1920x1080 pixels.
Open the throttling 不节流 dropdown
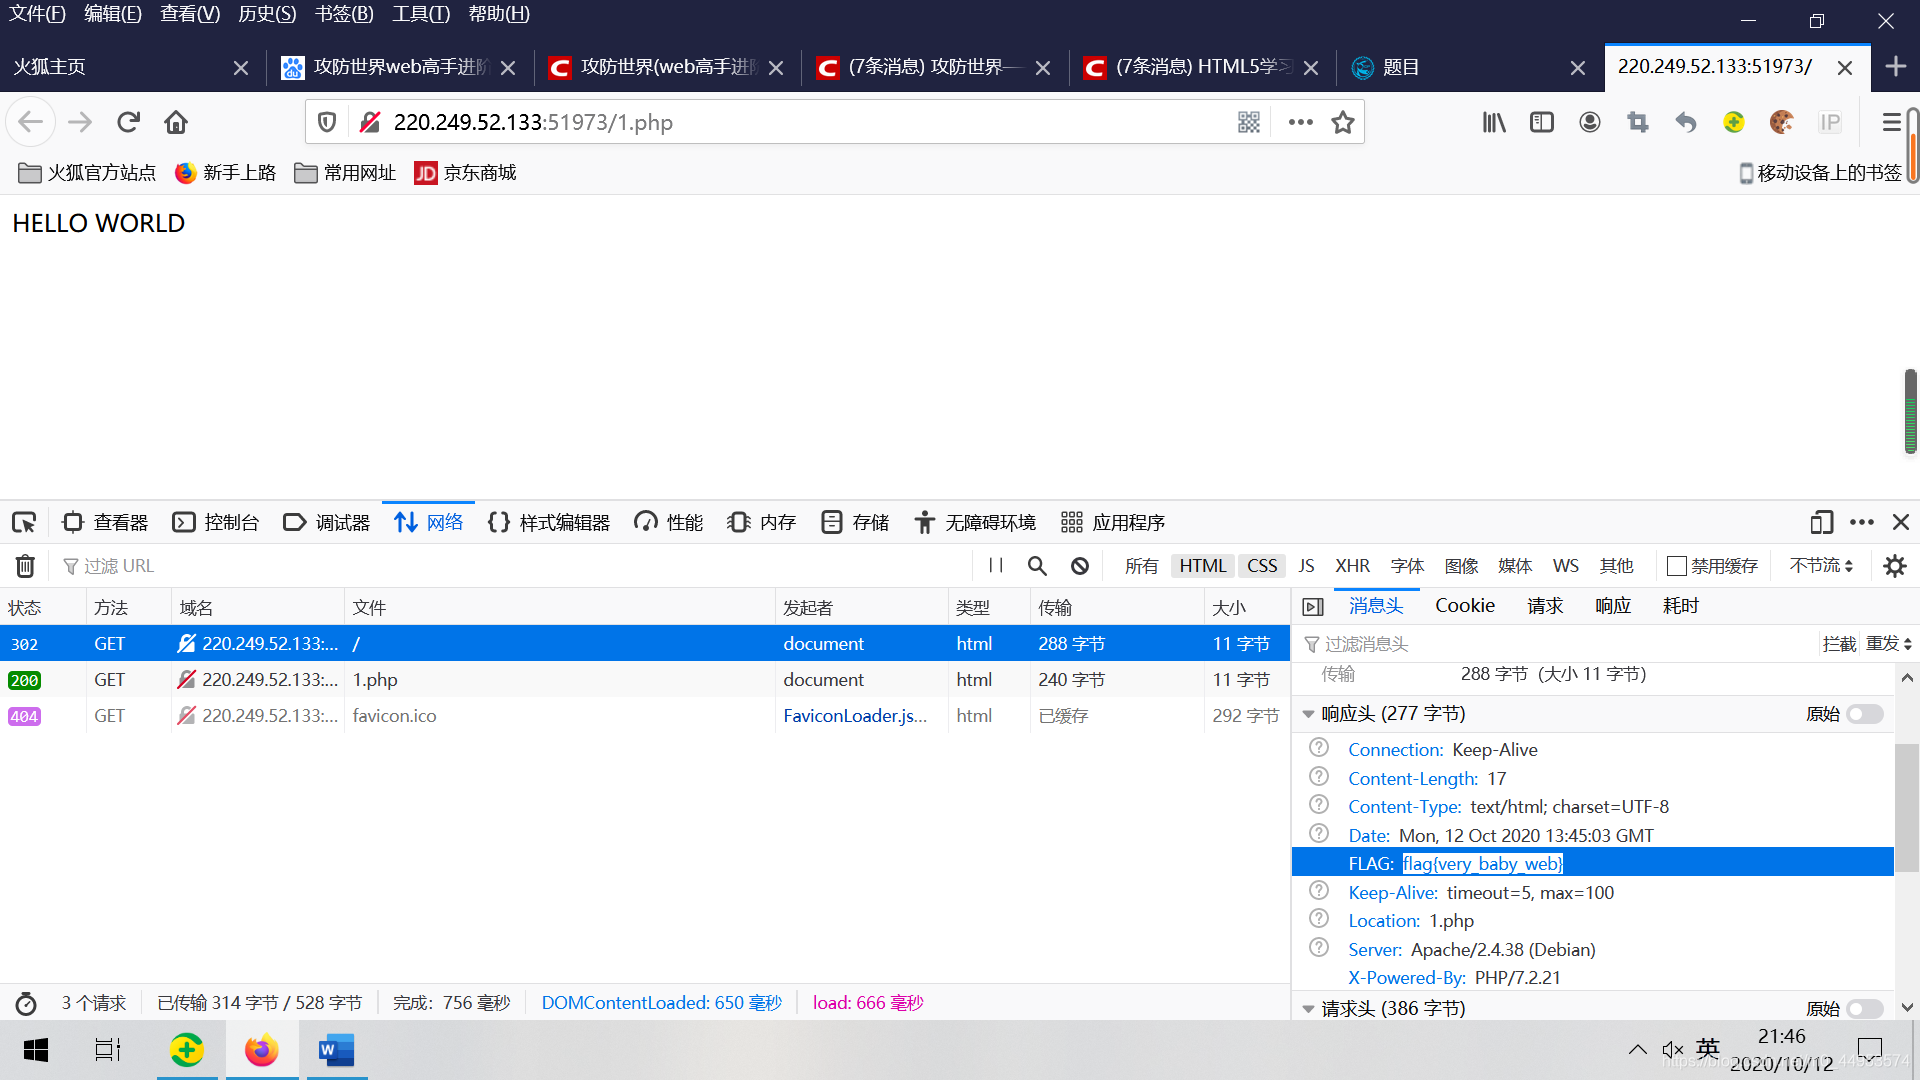point(1821,566)
